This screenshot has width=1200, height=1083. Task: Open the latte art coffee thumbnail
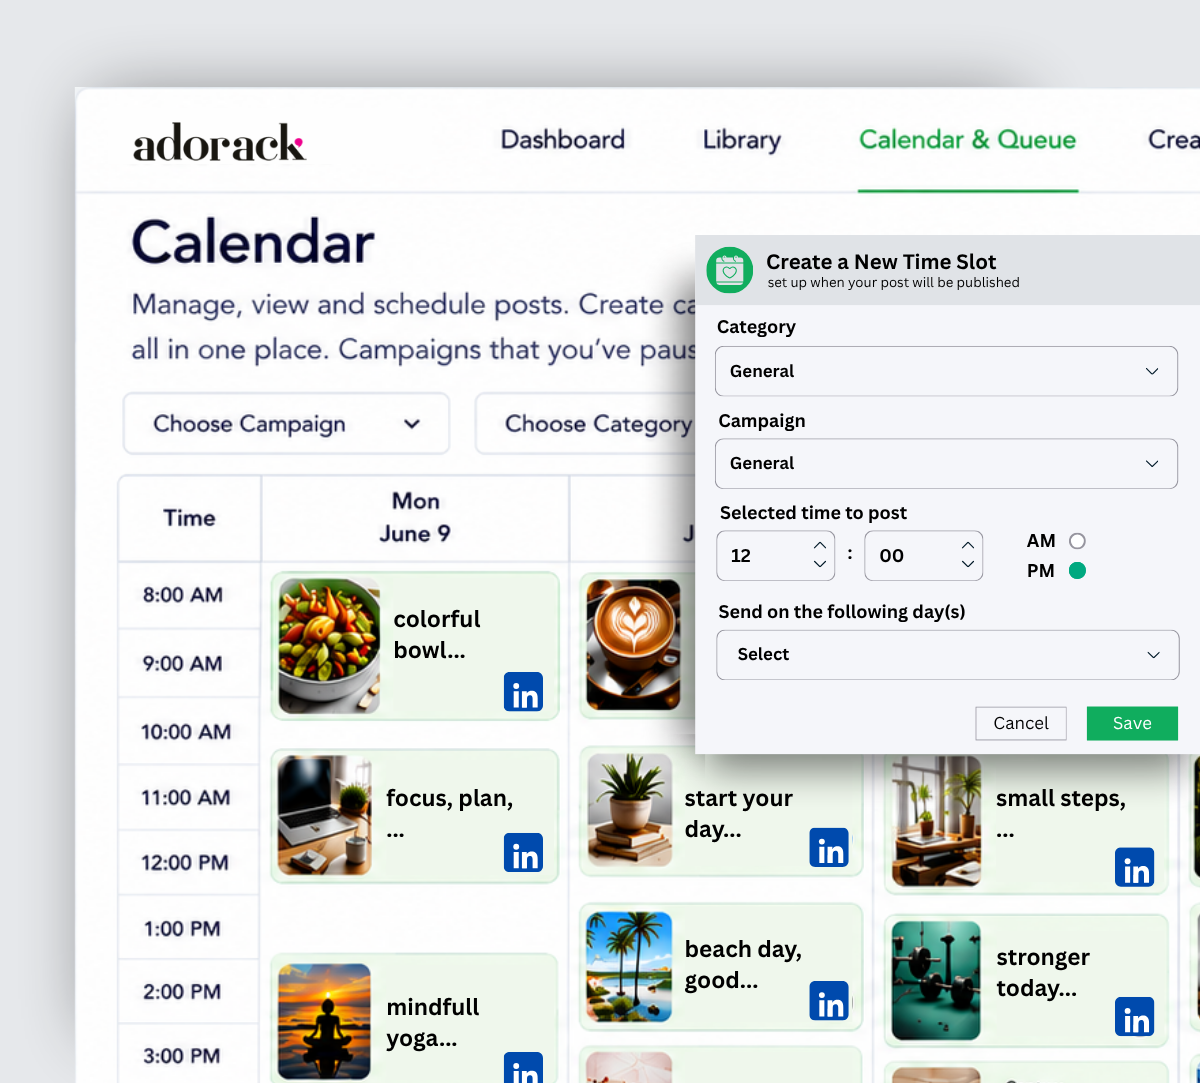click(x=633, y=645)
